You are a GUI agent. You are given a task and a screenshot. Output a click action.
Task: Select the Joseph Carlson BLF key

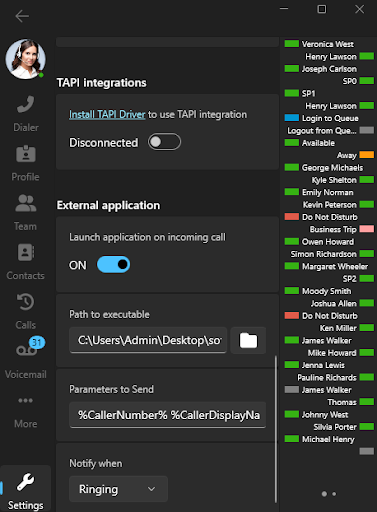coord(321,69)
